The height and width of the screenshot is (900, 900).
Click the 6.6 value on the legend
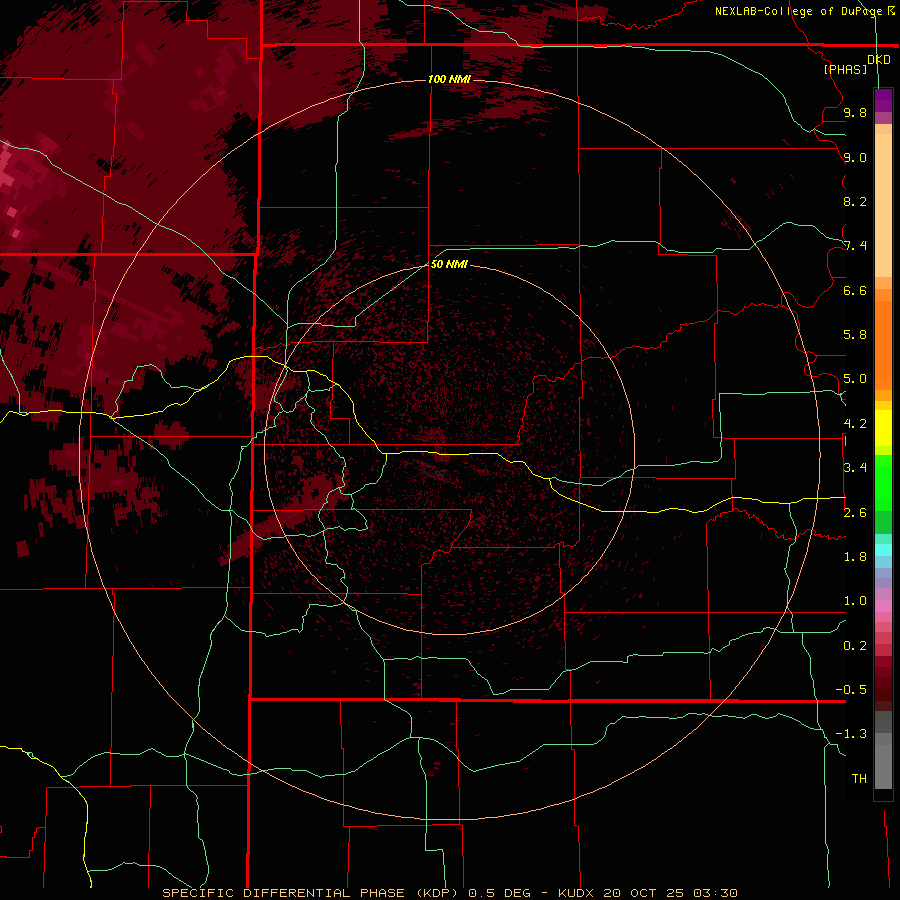(855, 290)
